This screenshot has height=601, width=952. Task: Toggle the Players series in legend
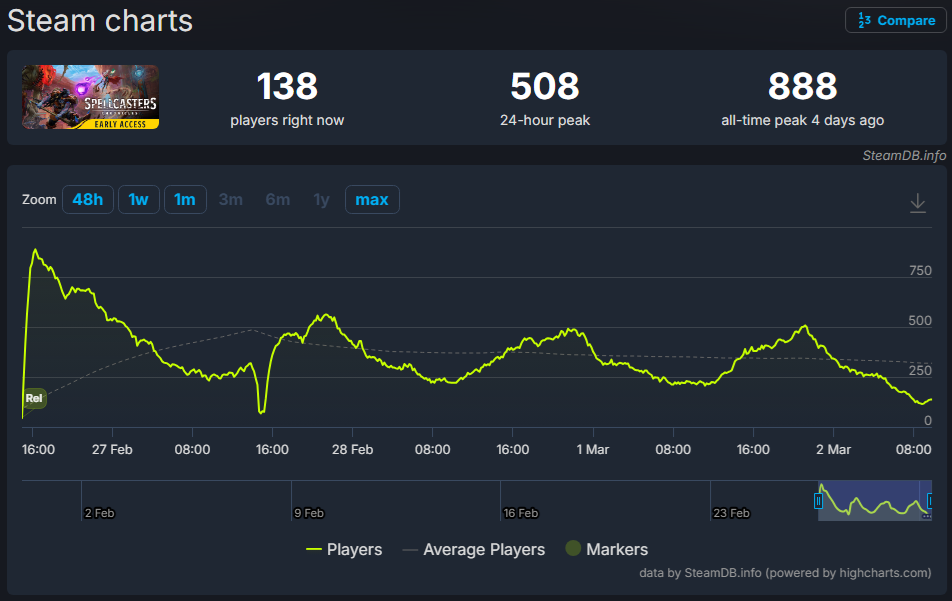tap(344, 549)
